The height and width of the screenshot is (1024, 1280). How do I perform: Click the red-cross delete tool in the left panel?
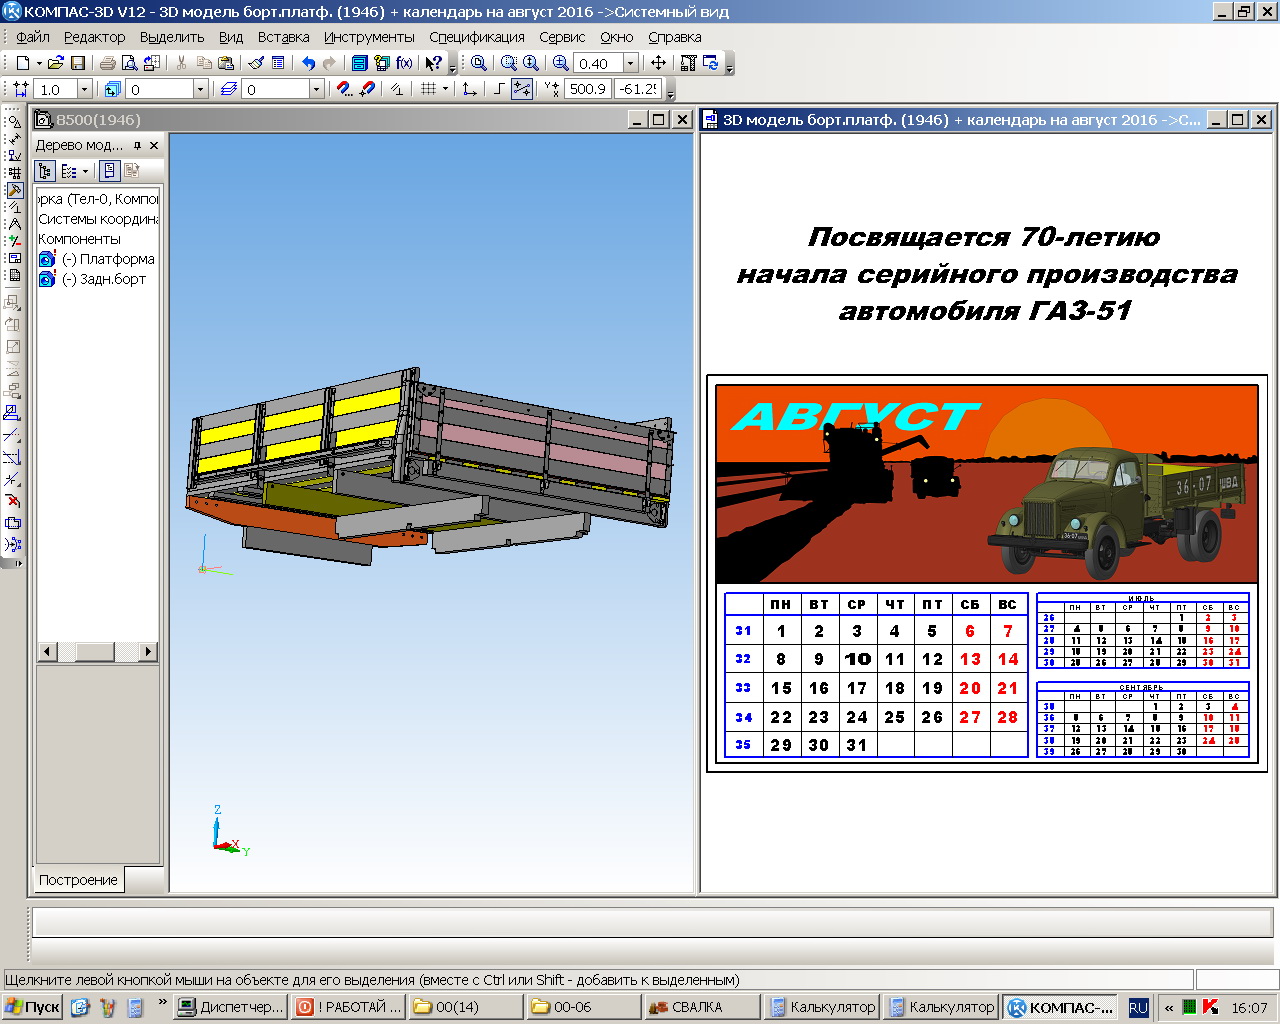tap(13, 501)
